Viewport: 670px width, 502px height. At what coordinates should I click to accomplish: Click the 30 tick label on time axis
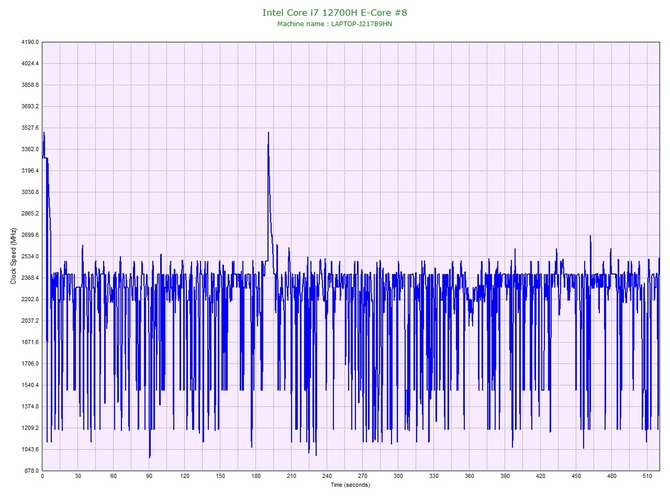tap(78, 476)
